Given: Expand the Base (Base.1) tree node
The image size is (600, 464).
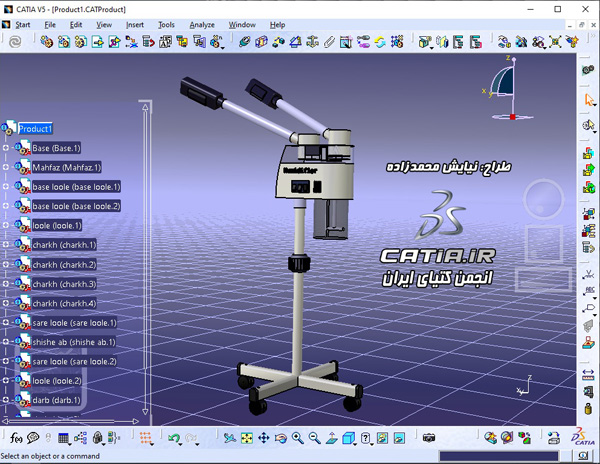Looking at the screenshot, I should point(6,148).
